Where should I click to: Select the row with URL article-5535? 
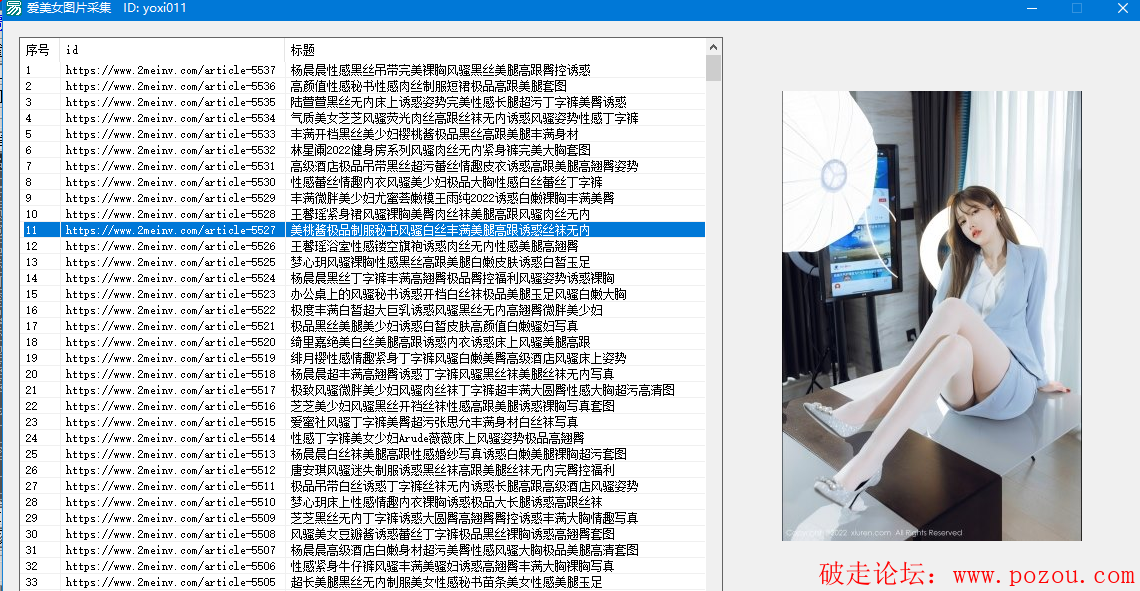click(x=170, y=102)
